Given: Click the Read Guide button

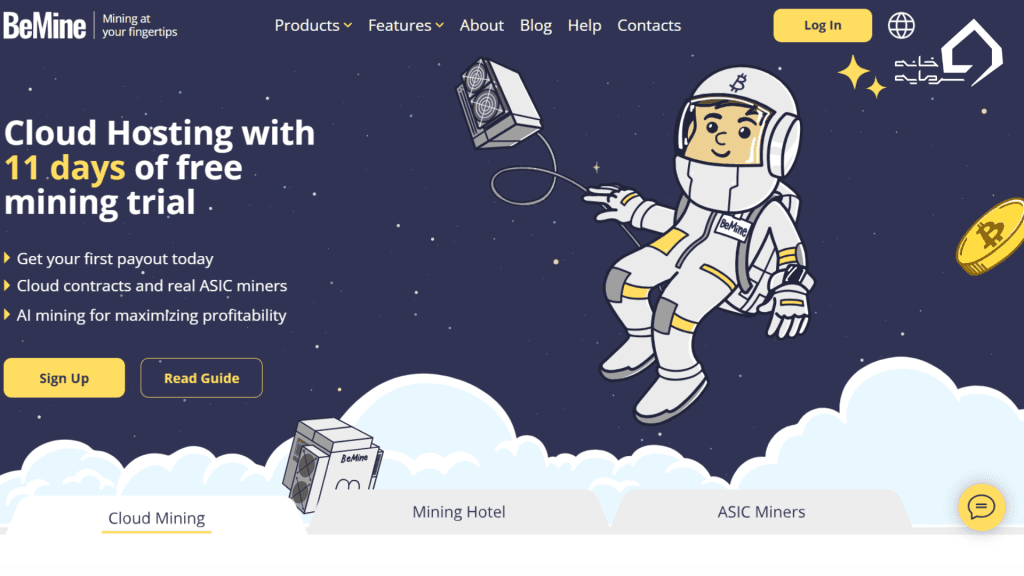Looking at the screenshot, I should coord(201,377).
